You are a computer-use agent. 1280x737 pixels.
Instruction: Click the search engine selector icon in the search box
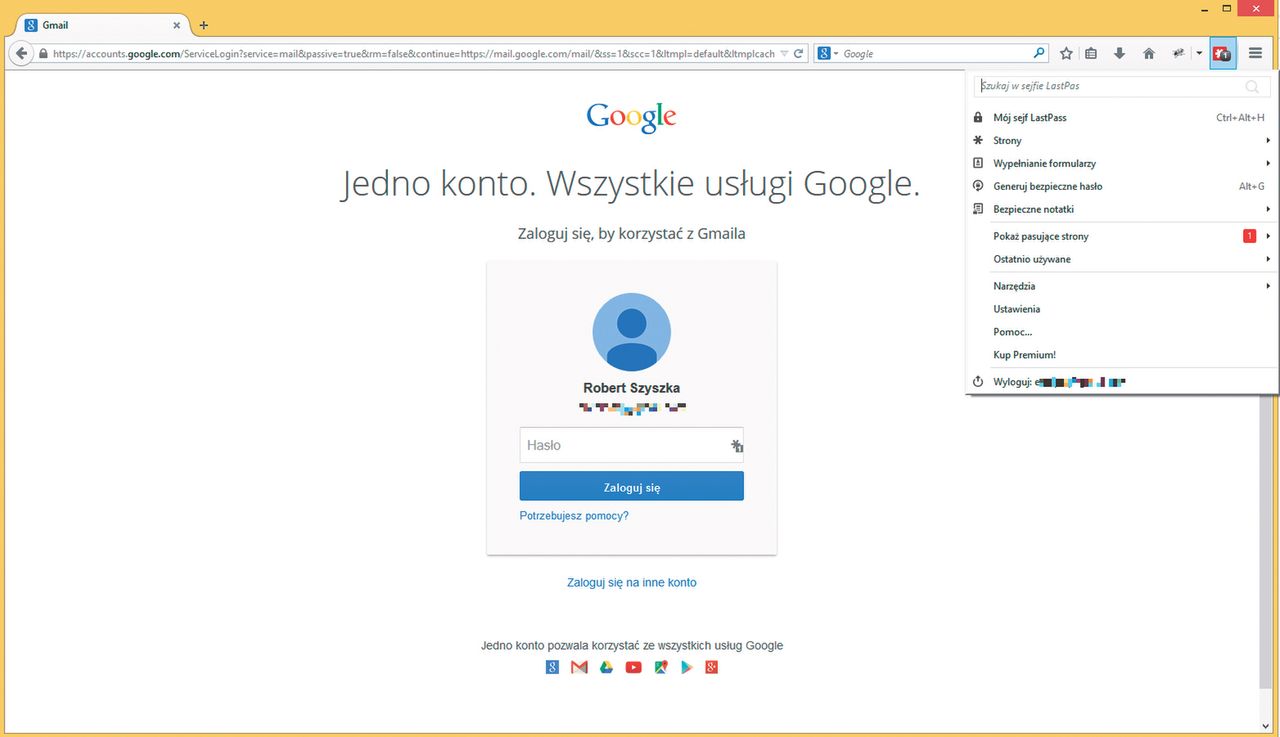click(x=826, y=54)
